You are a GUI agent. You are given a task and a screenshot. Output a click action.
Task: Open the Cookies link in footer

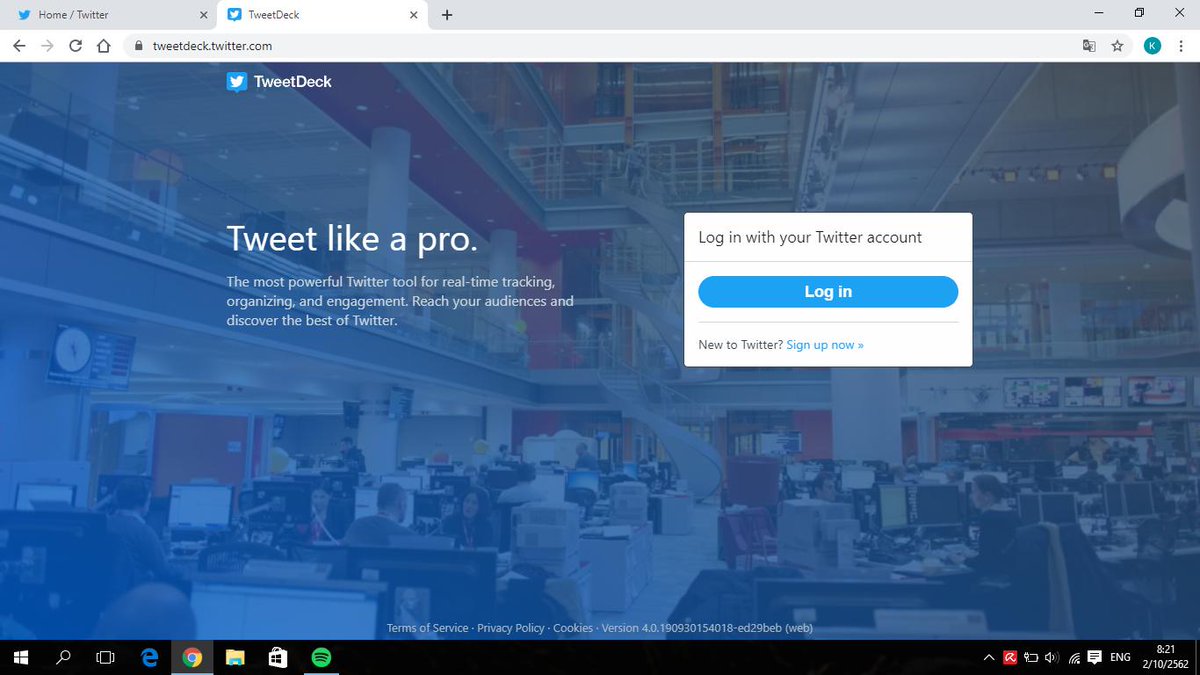click(x=573, y=628)
